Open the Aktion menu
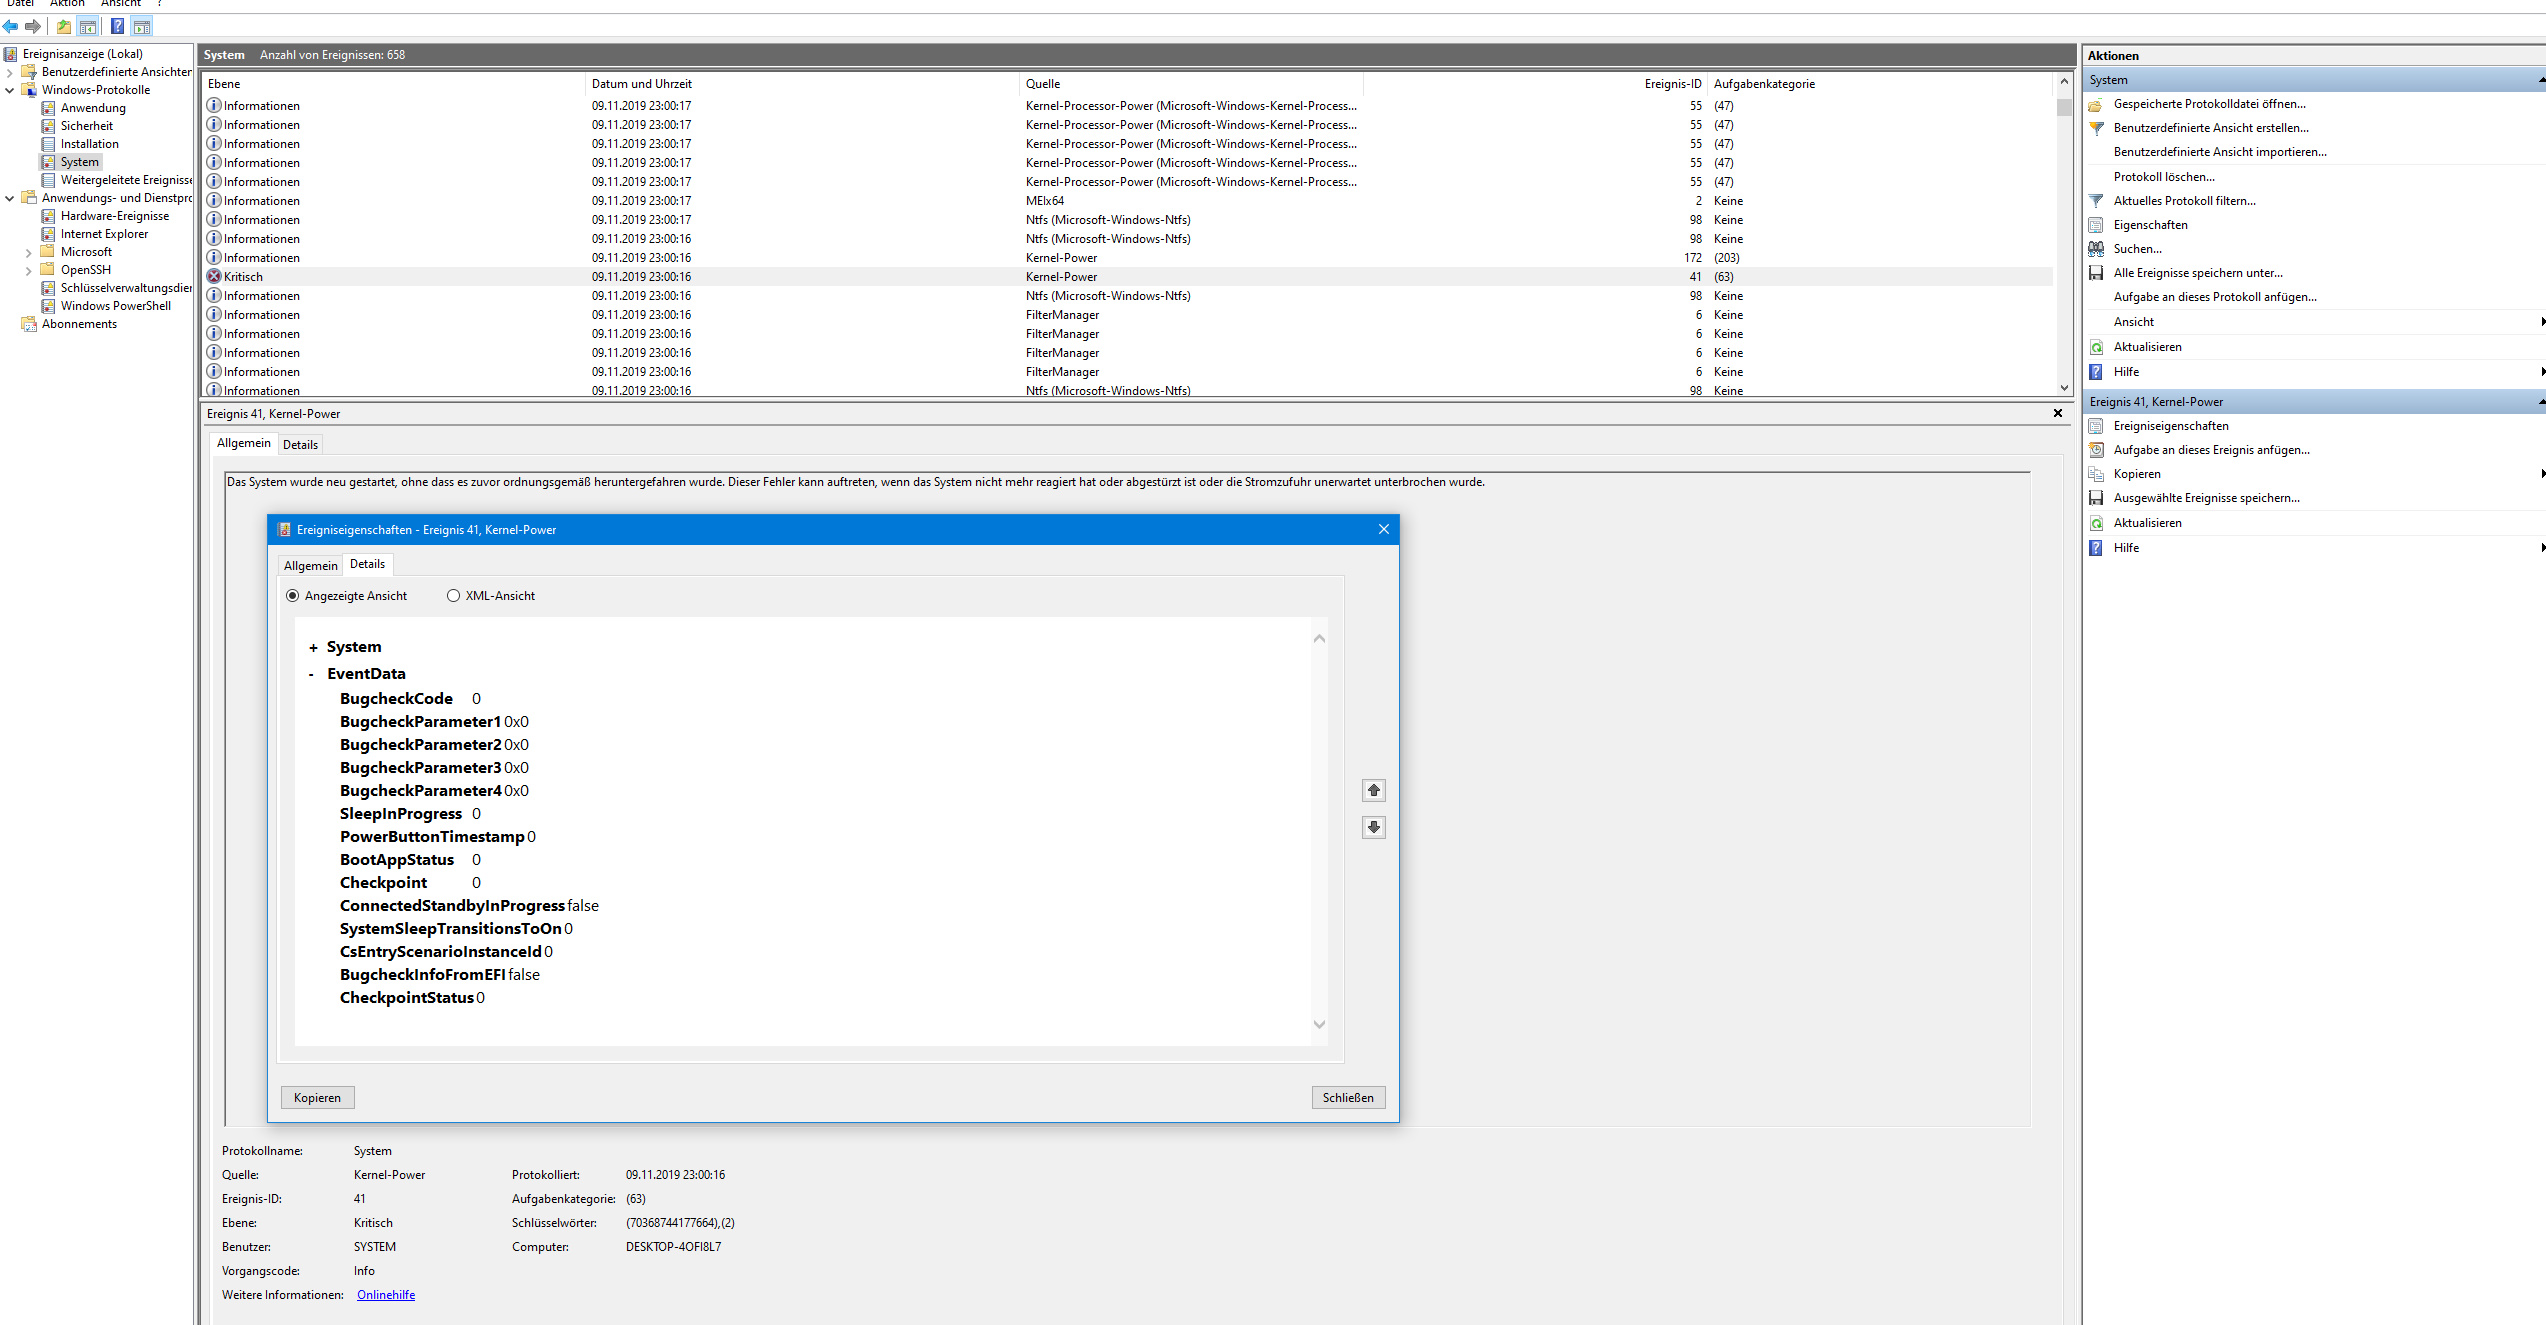This screenshot has width=2546, height=1325. coord(67,4)
